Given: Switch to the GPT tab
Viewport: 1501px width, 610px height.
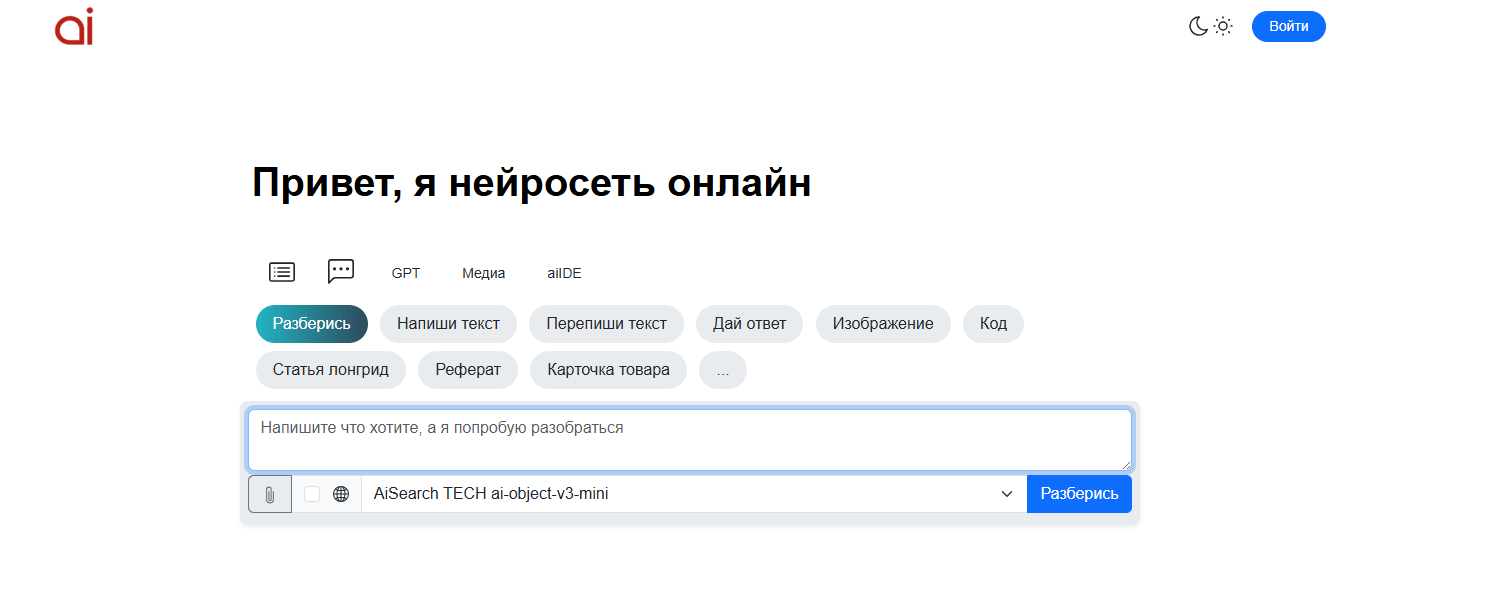Looking at the screenshot, I should [x=406, y=273].
